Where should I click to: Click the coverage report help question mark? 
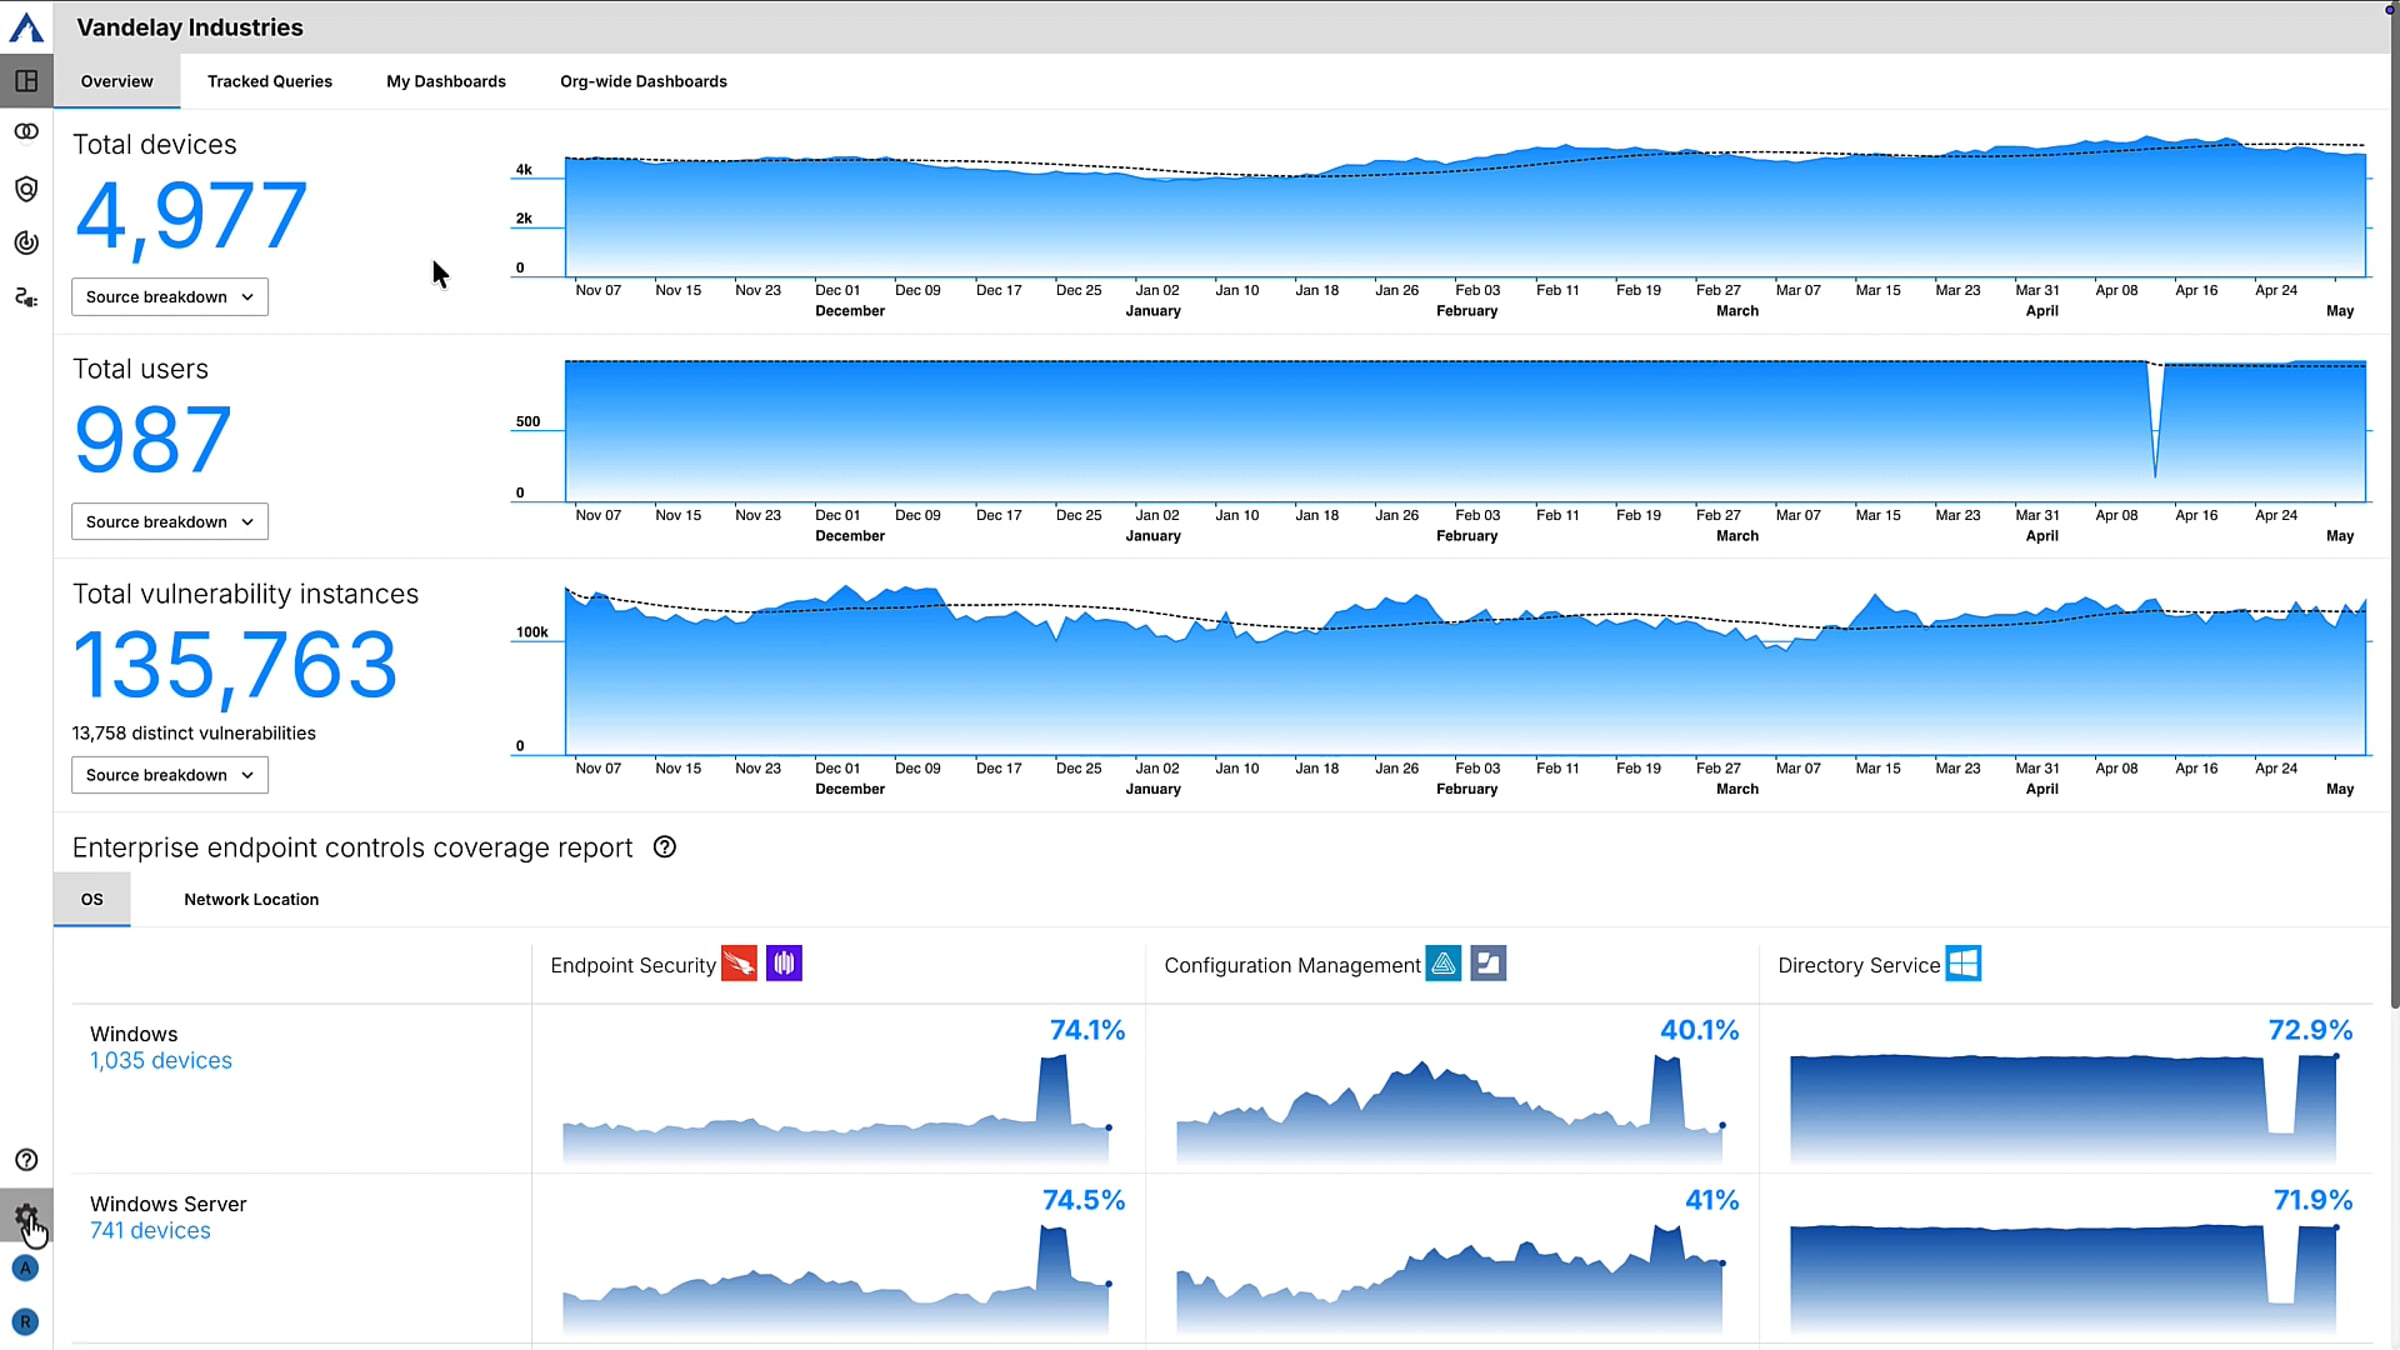coord(665,848)
